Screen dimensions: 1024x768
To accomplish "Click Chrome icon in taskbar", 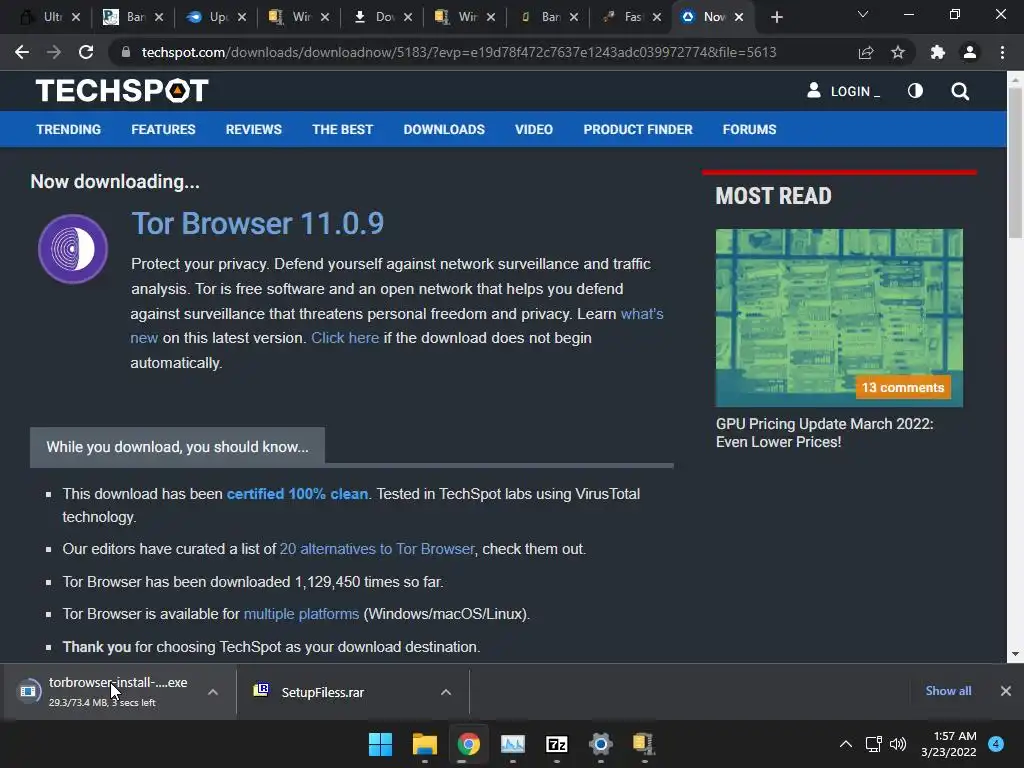I will [x=468, y=744].
